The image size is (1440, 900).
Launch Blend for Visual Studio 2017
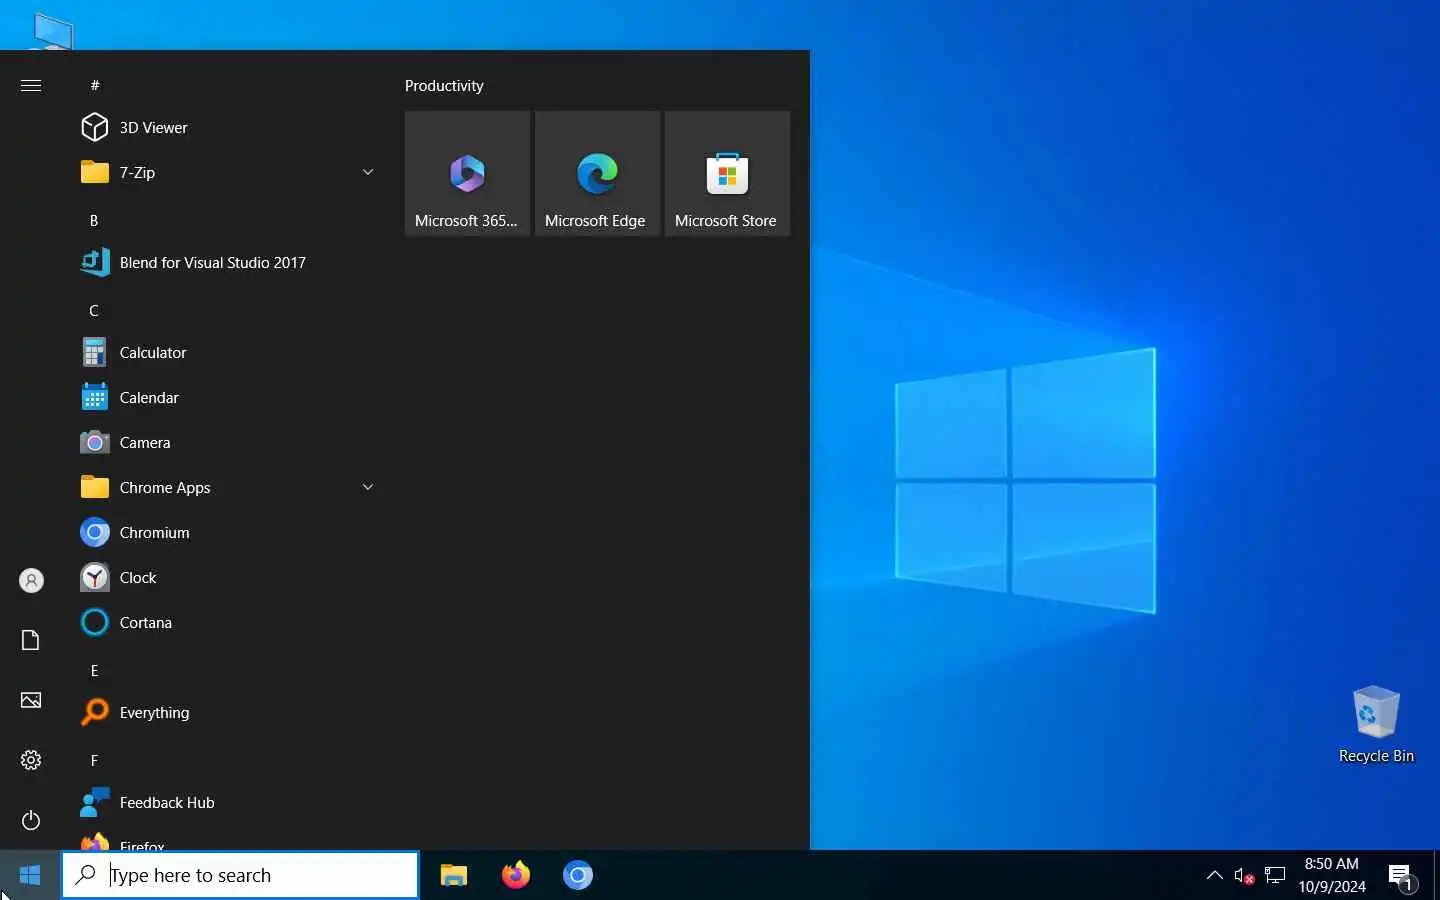(228, 262)
